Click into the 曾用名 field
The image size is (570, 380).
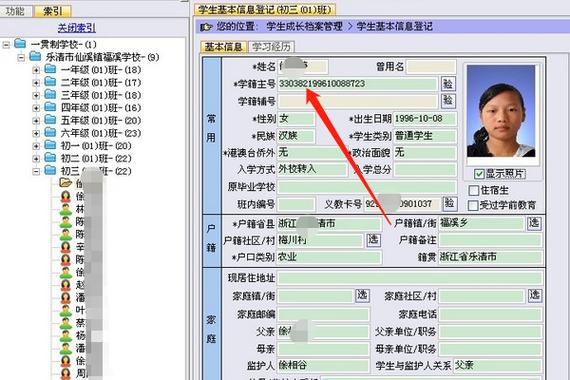coord(431,67)
